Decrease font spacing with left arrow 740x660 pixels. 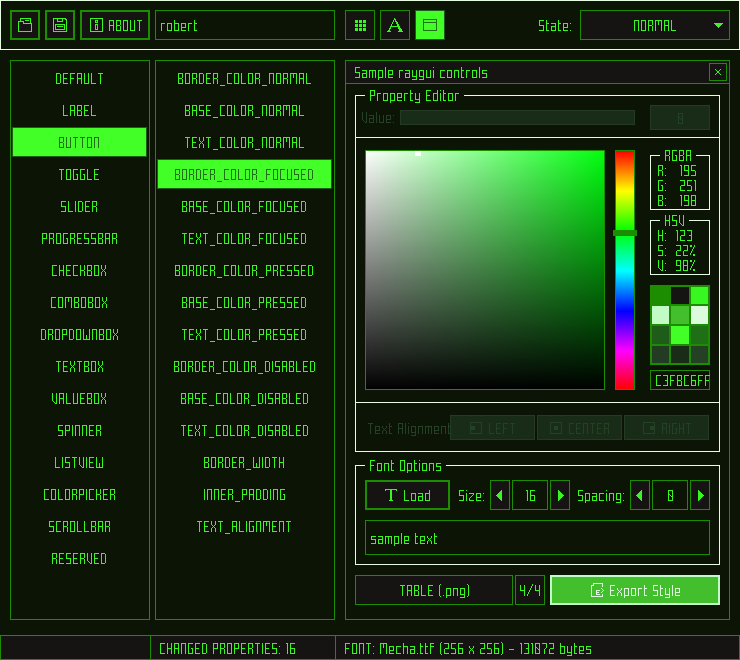coord(640,495)
